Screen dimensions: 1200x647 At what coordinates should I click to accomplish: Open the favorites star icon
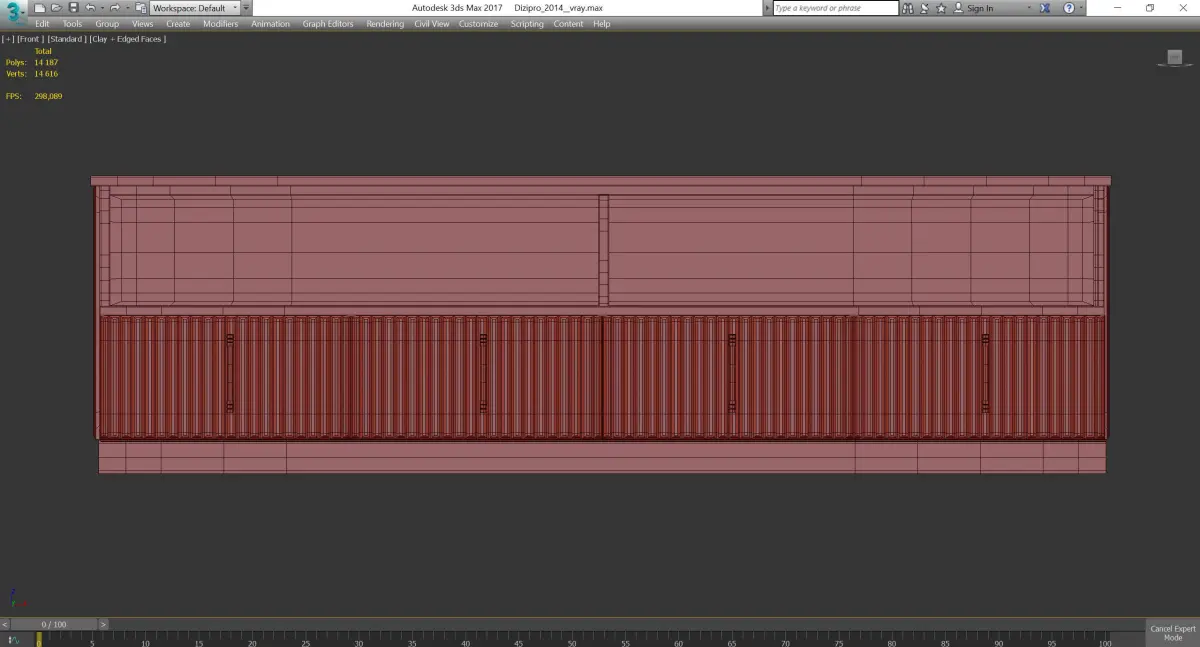point(943,8)
